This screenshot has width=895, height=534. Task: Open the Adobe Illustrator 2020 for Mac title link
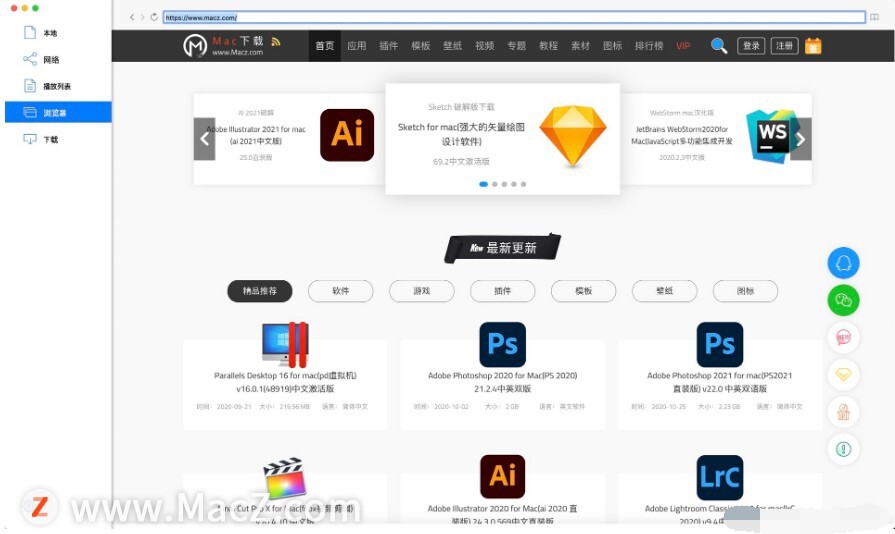[x=502, y=515]
